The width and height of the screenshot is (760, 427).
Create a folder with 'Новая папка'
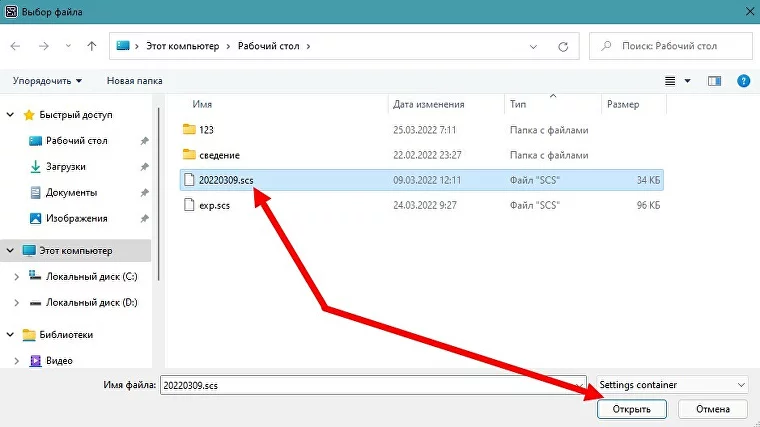coord(134,81)
